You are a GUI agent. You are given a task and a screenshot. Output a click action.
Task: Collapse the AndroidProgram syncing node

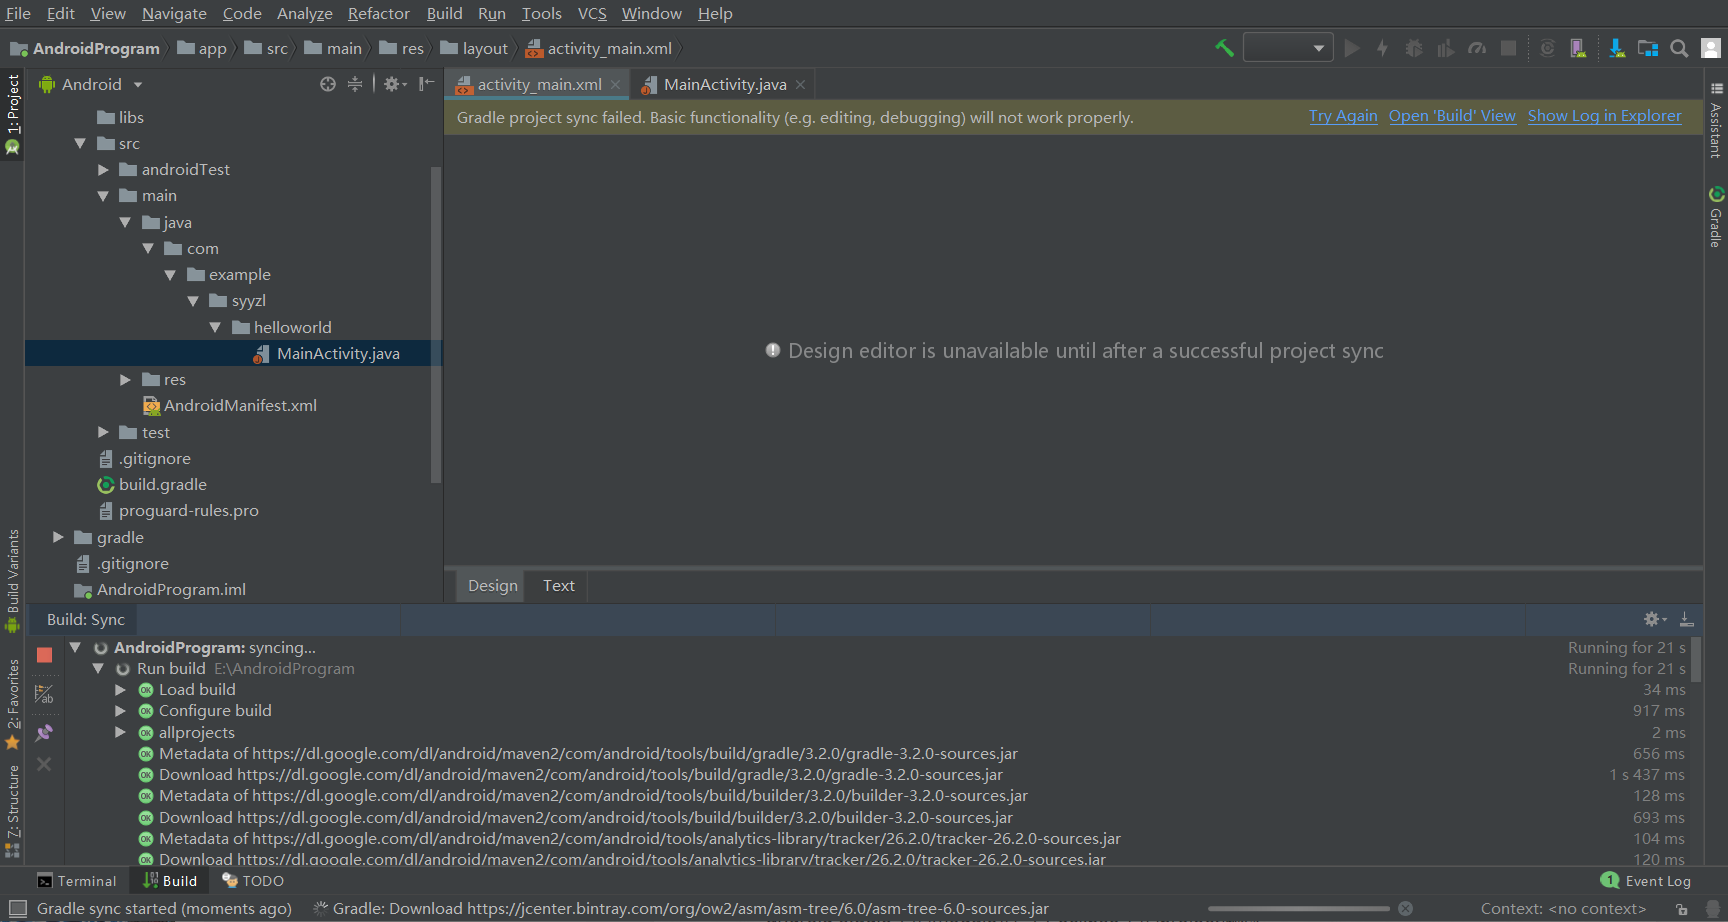click(x=75, y=647)
